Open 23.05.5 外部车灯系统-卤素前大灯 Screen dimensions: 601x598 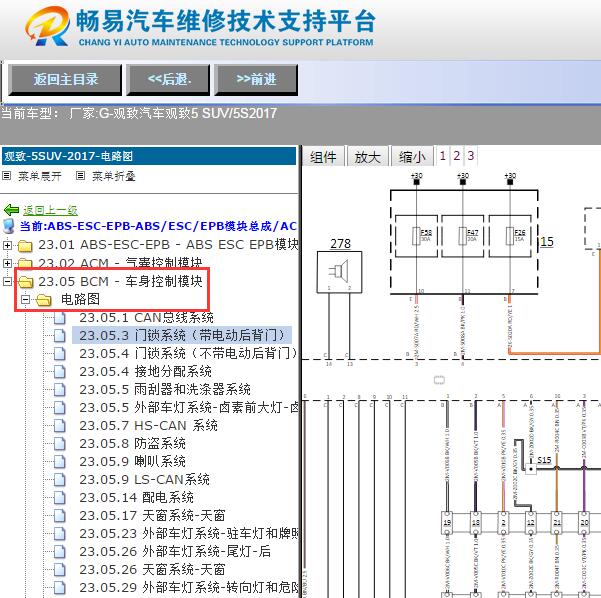coord(189,407)
